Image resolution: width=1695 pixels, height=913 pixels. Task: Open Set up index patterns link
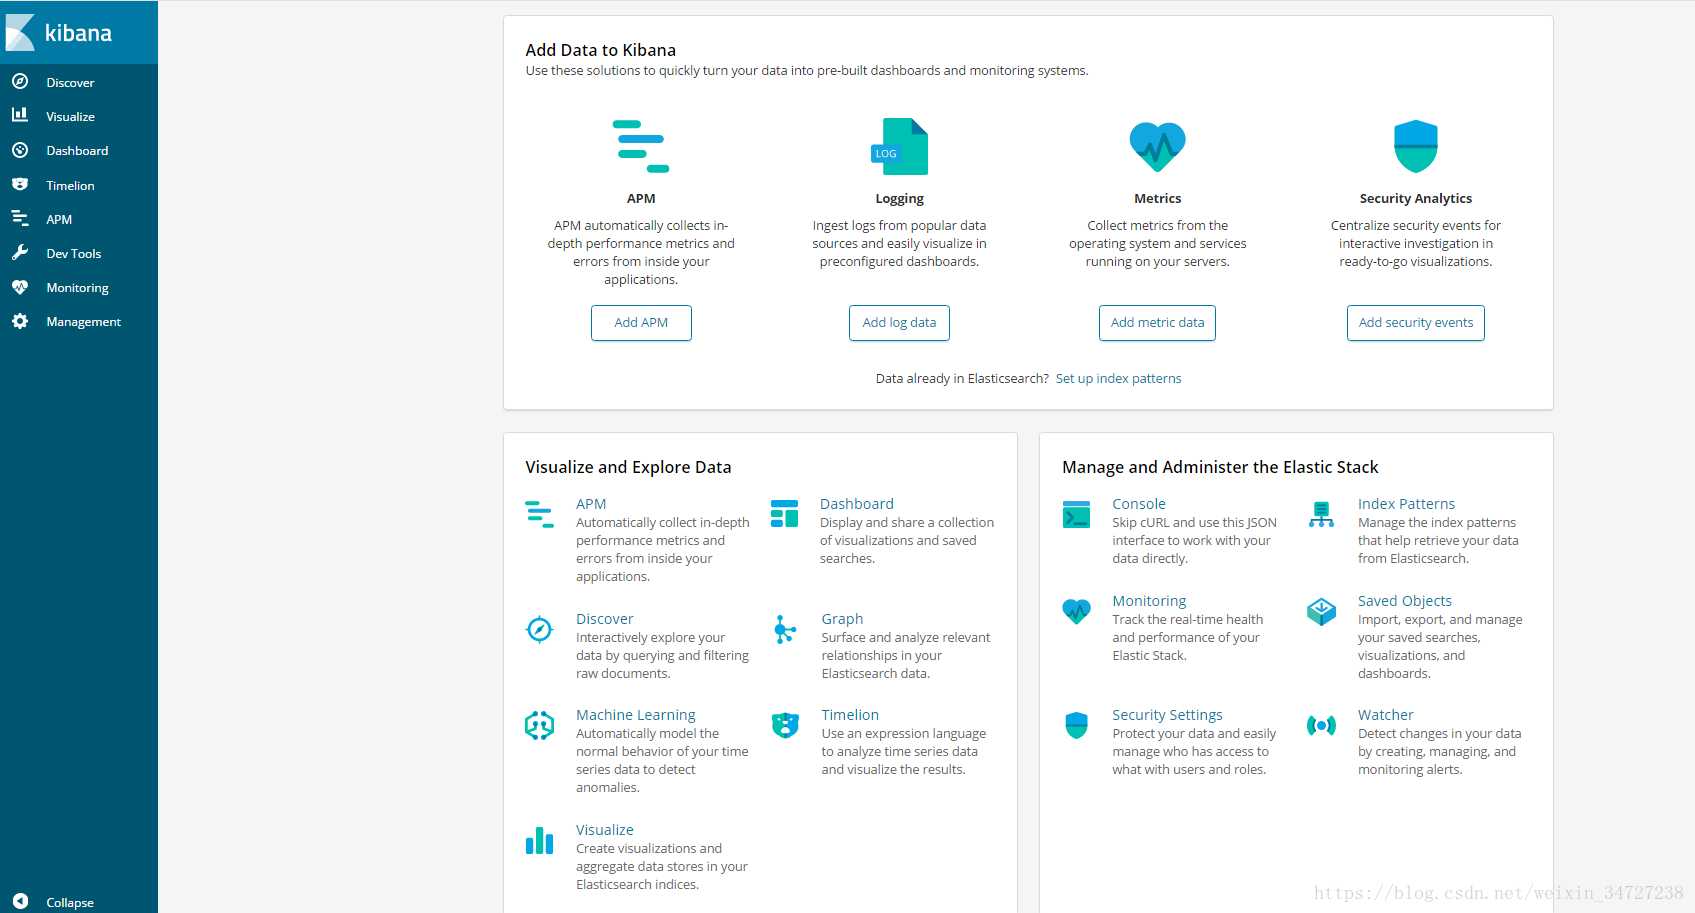(1118, 378)
